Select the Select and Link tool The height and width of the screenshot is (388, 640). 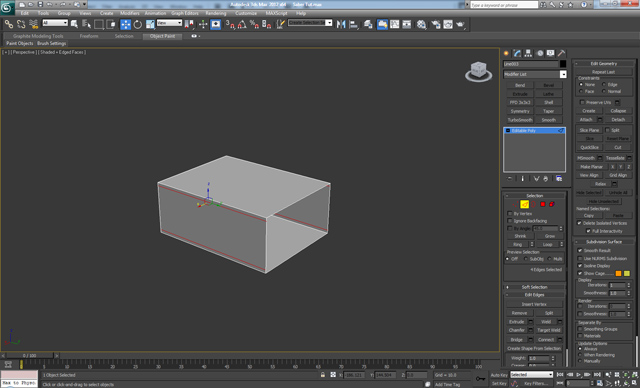pos(9,24)
